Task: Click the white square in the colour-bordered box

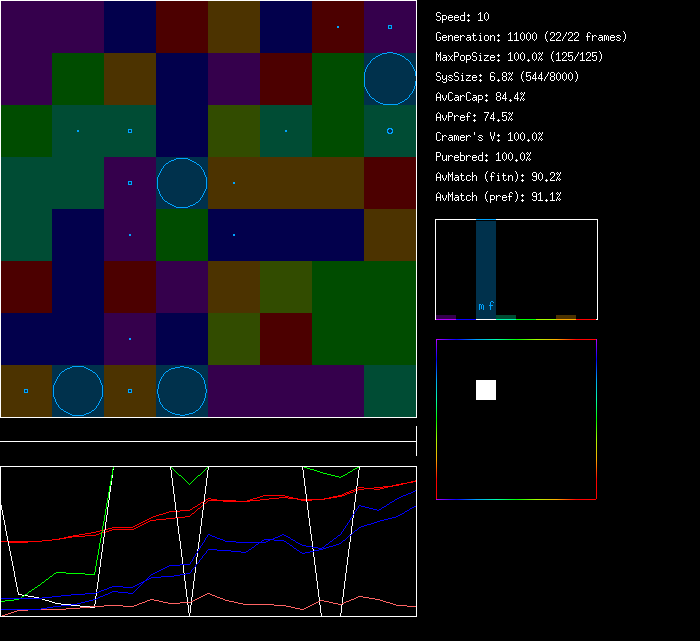Action: (486, 390)
